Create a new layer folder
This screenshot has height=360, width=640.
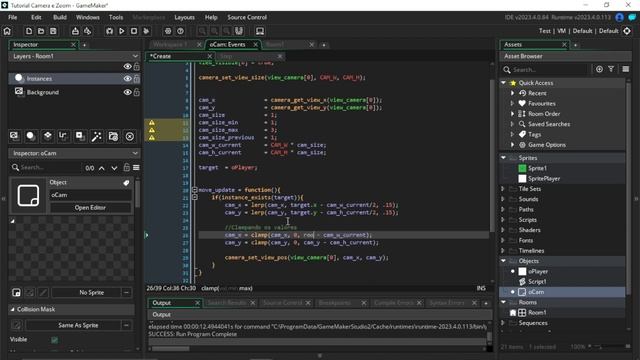(x=113, y=136)
